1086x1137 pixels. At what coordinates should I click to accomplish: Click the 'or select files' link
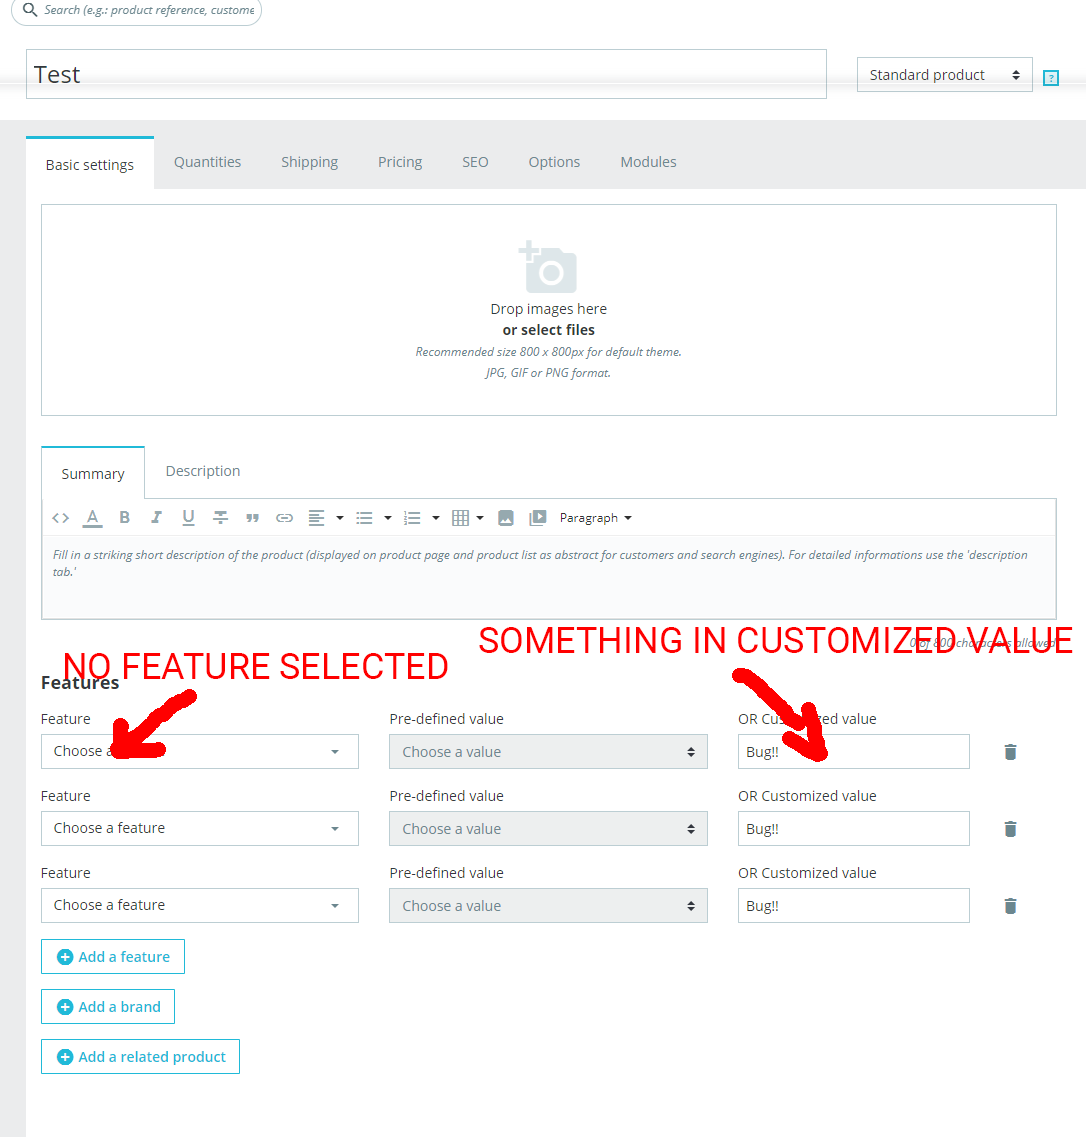tap(549, 330)
